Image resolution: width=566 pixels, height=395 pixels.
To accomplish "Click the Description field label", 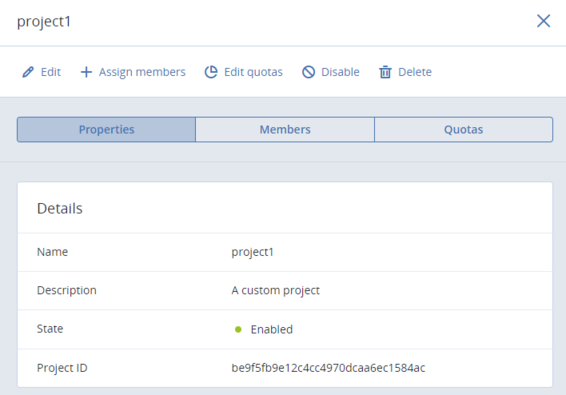I will 66,290.
